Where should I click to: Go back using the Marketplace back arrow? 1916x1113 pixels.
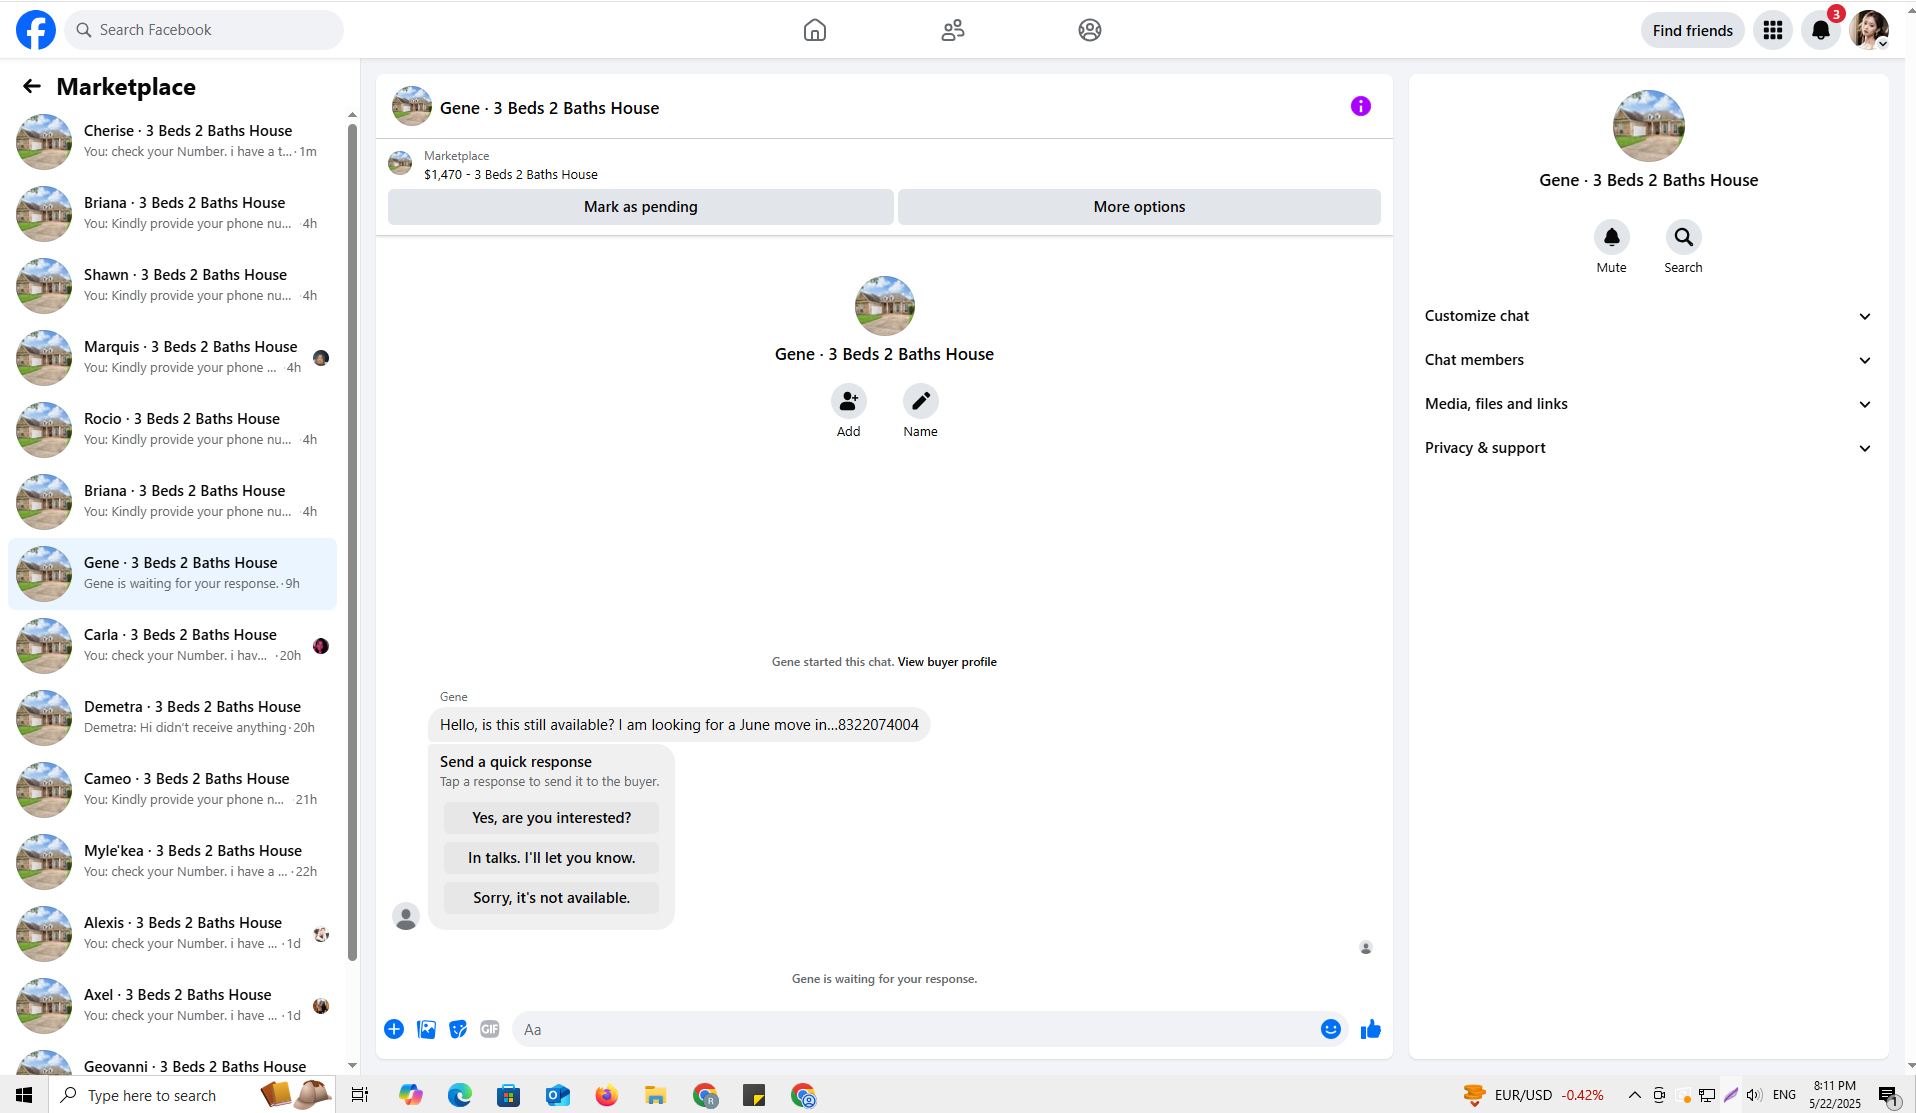point(32,87)
